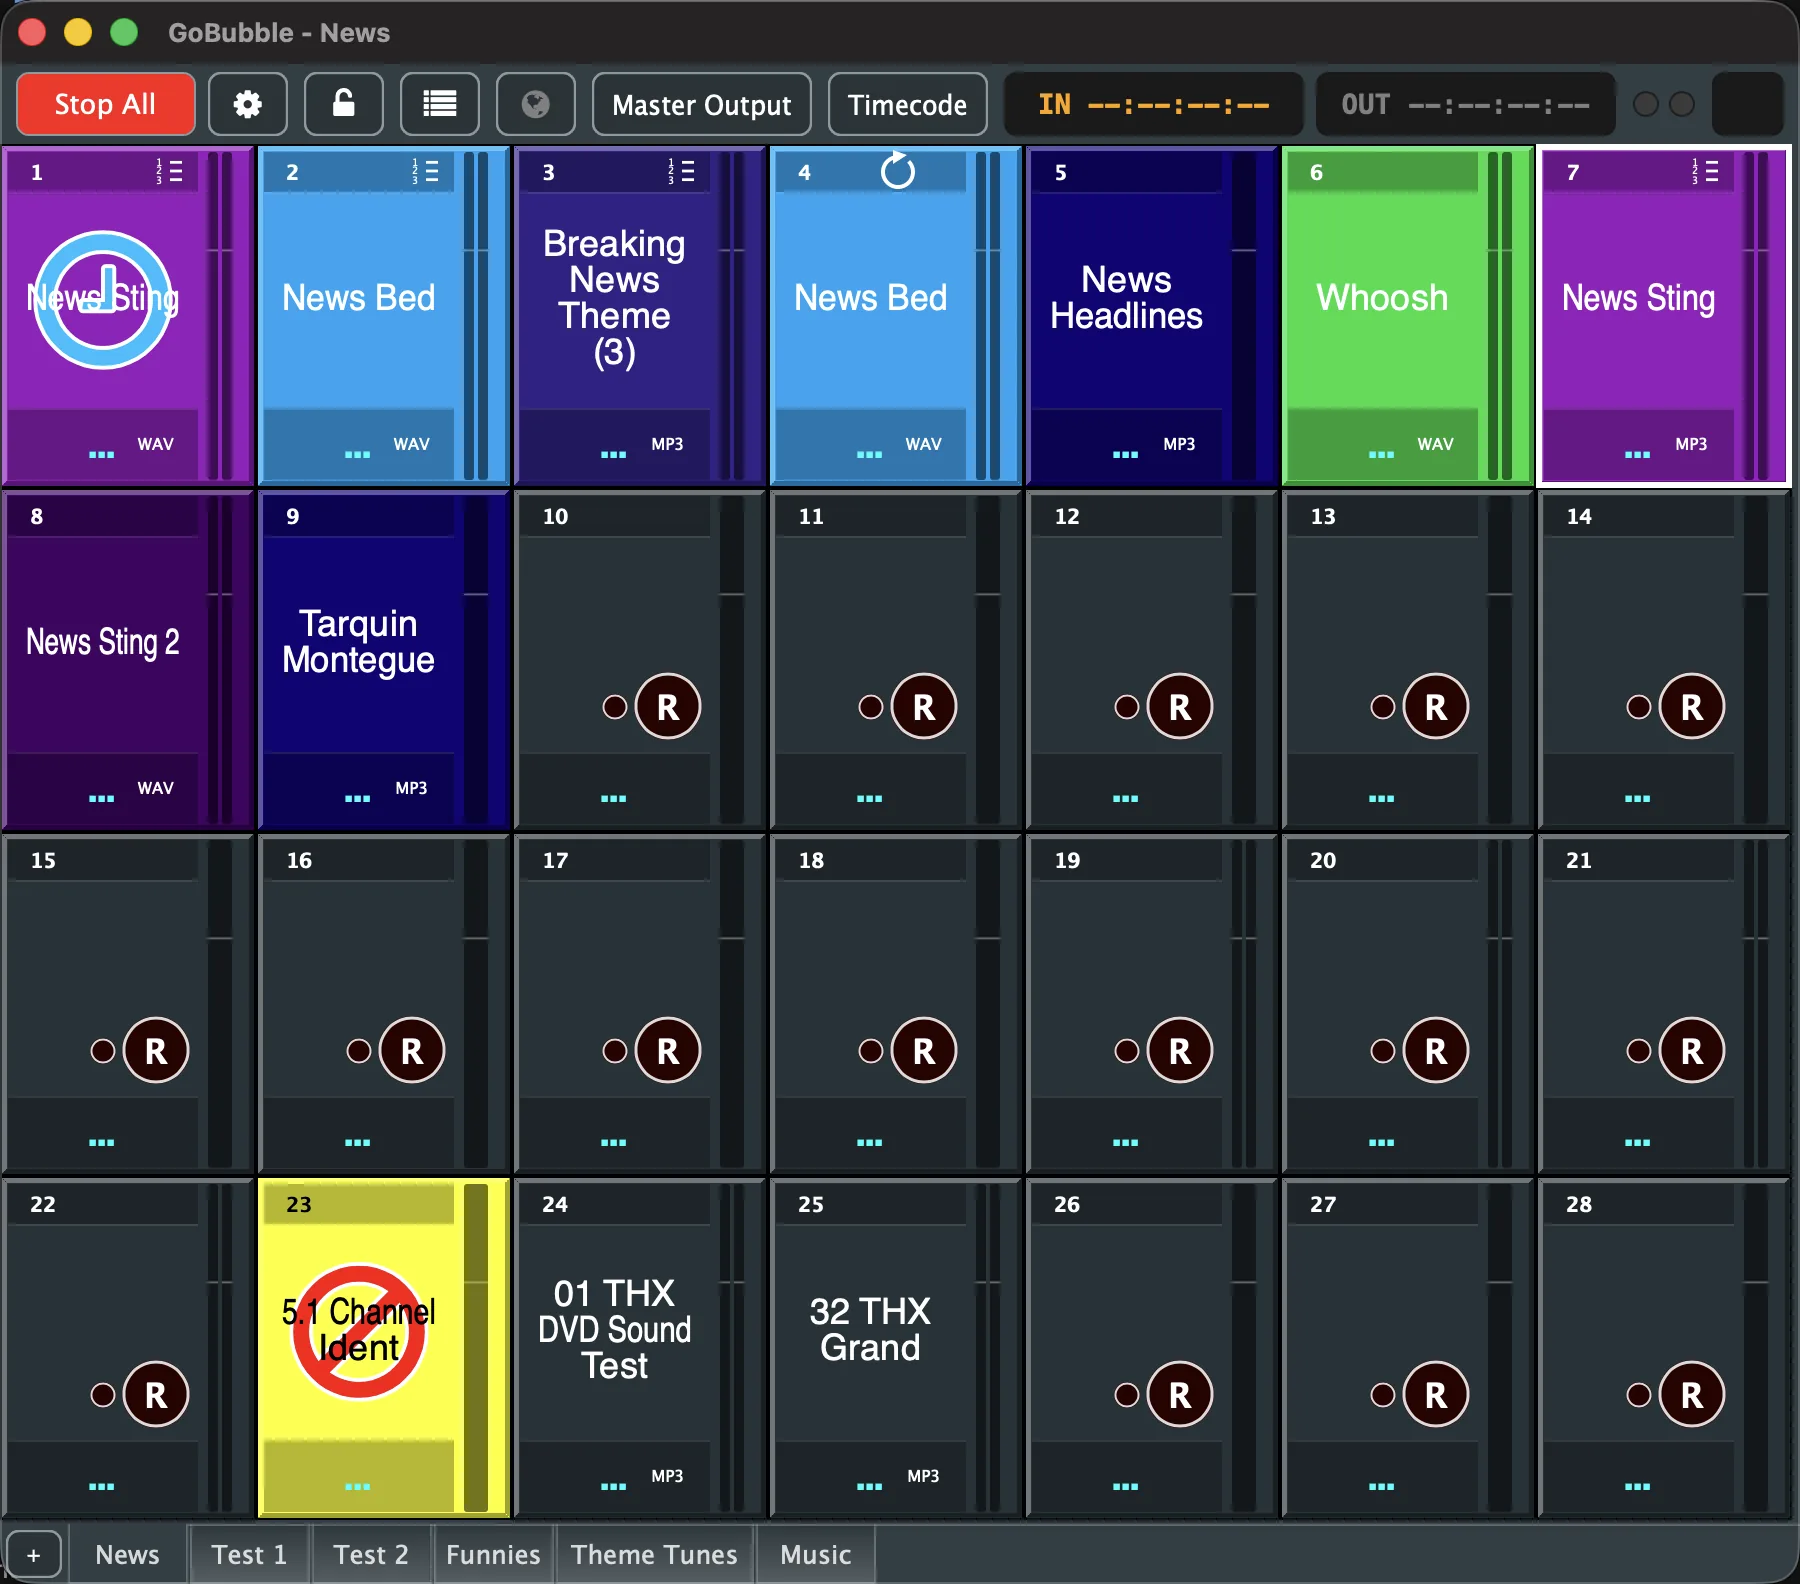Viewport: 1800px width, 1584px height.
Task: Open options dots on pad 9
Action: [357, 798]
